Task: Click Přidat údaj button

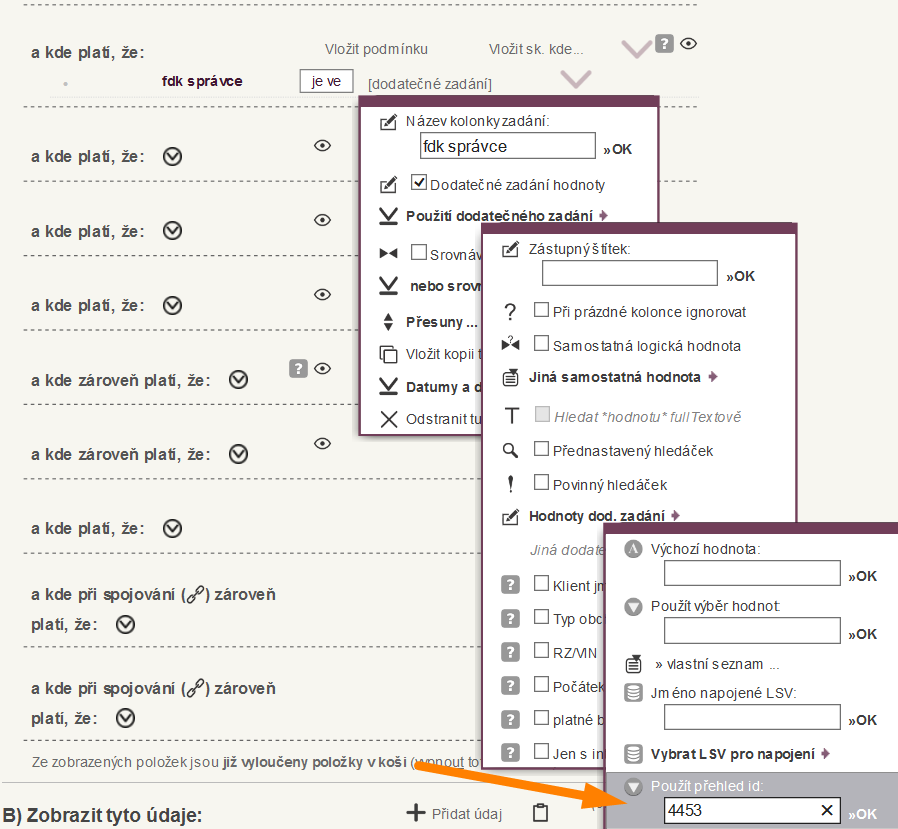Action: [x=454, y=813]
